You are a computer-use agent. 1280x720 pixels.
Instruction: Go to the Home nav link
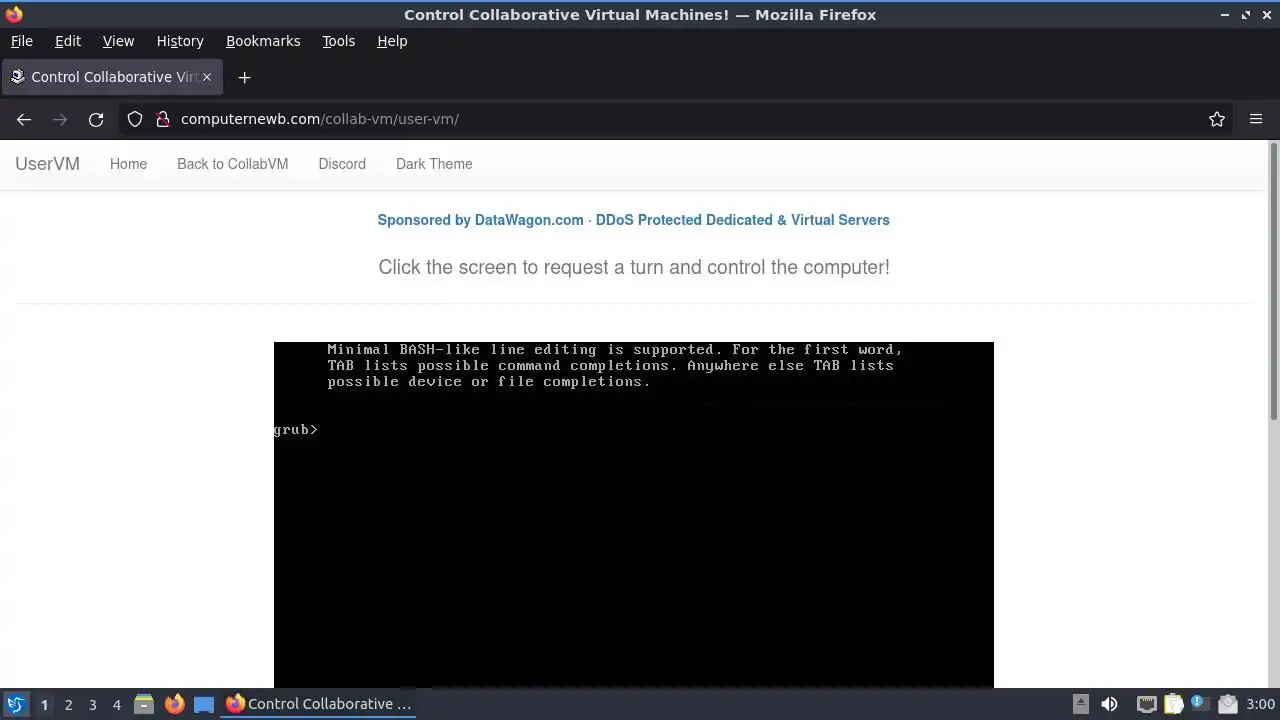128,164
